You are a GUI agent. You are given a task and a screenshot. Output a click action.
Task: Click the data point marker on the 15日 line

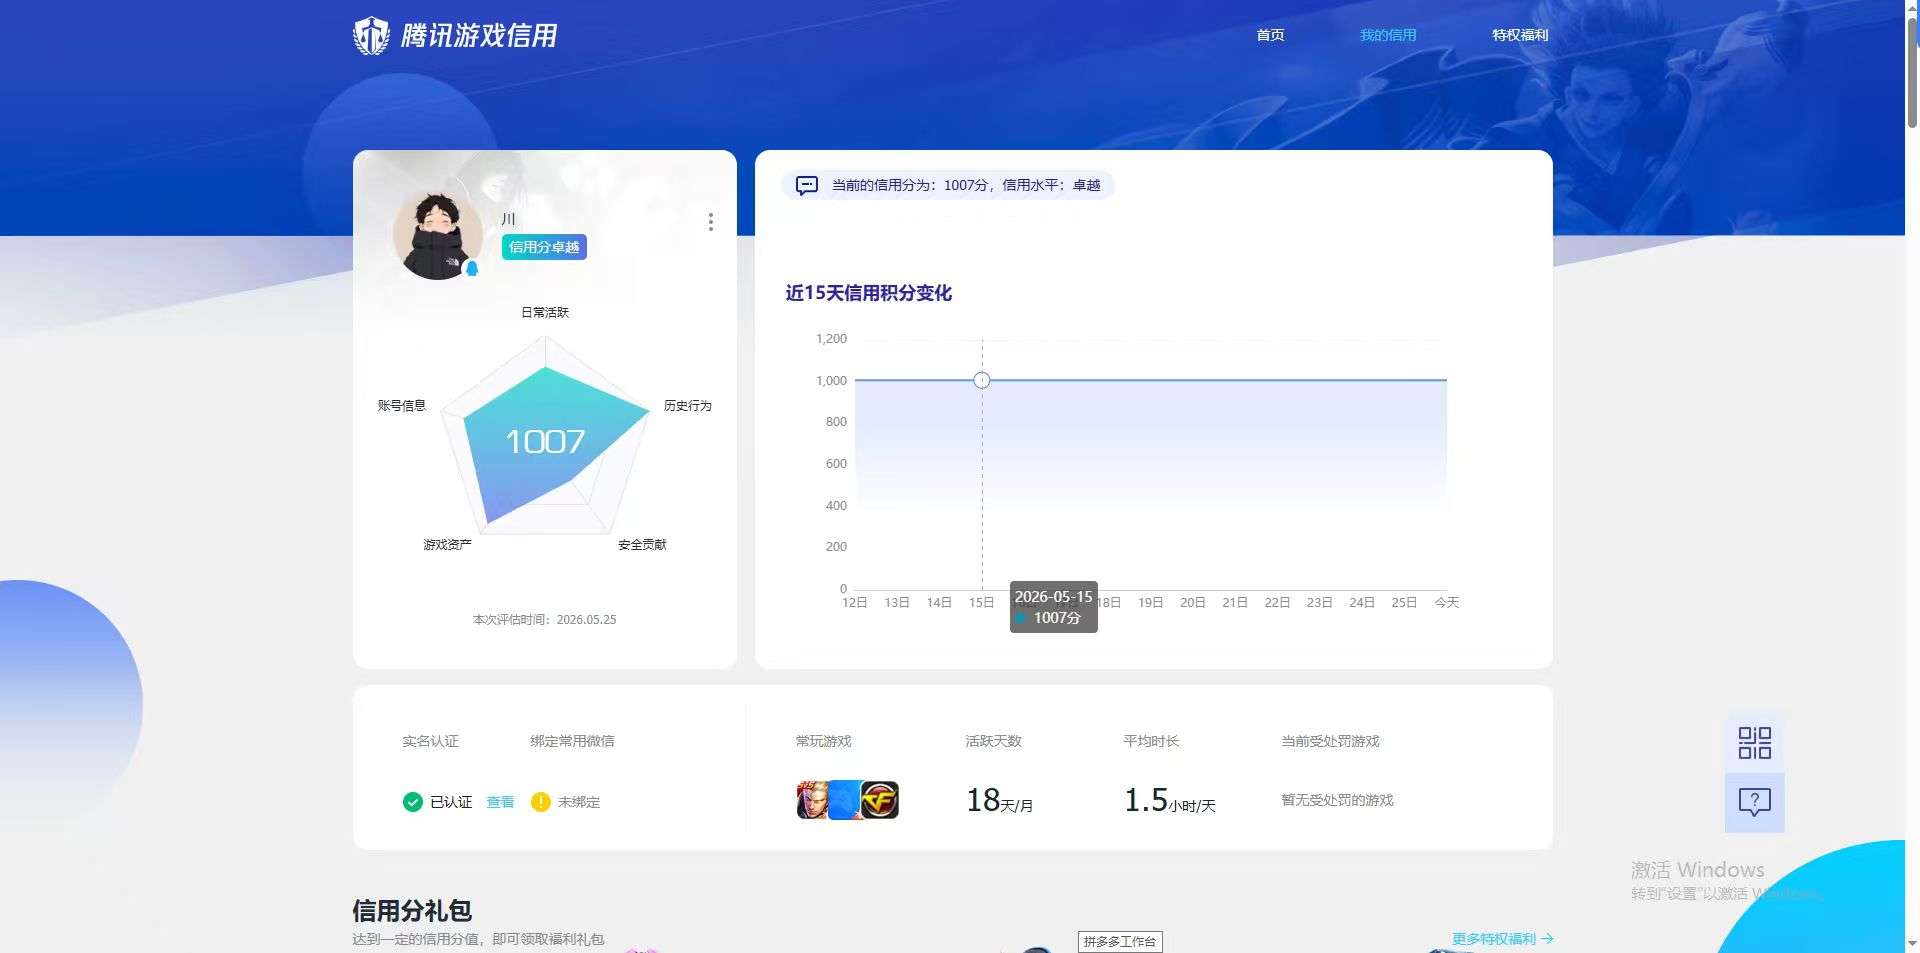982,380
